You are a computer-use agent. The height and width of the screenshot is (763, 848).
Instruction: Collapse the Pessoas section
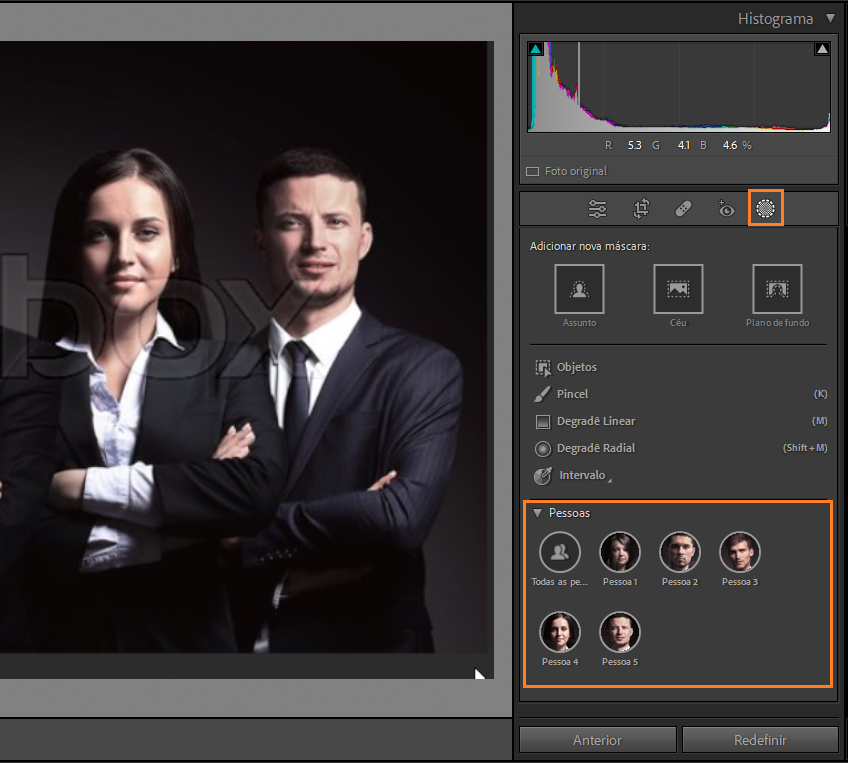[x=537, y=513]
